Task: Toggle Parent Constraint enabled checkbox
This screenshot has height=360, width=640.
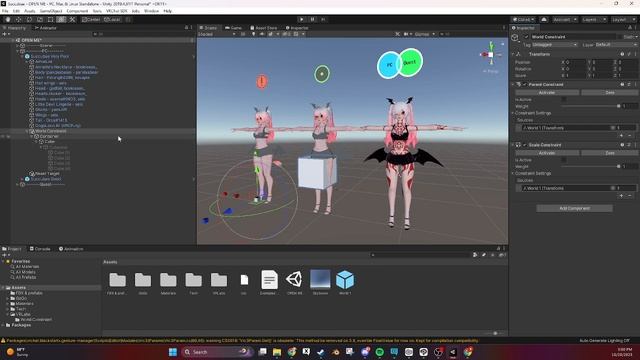Action: pyautogui.click(x=525, y=84)
